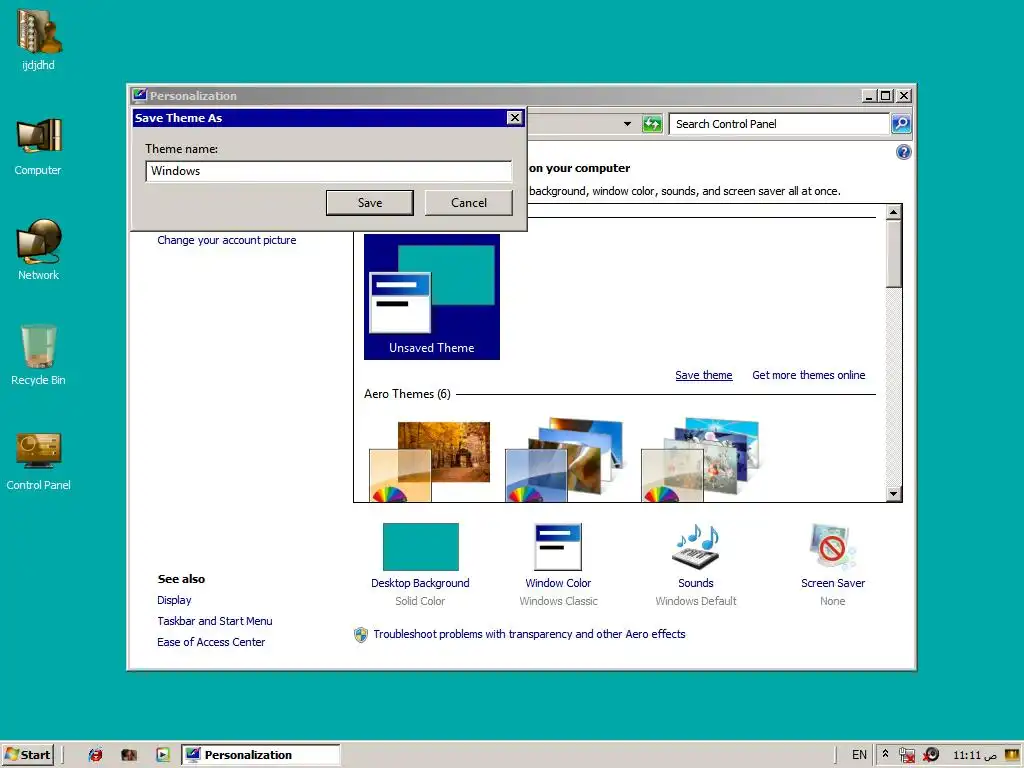Minimize the Personalization window
The image size is (1024, 768).
(869, 96)
